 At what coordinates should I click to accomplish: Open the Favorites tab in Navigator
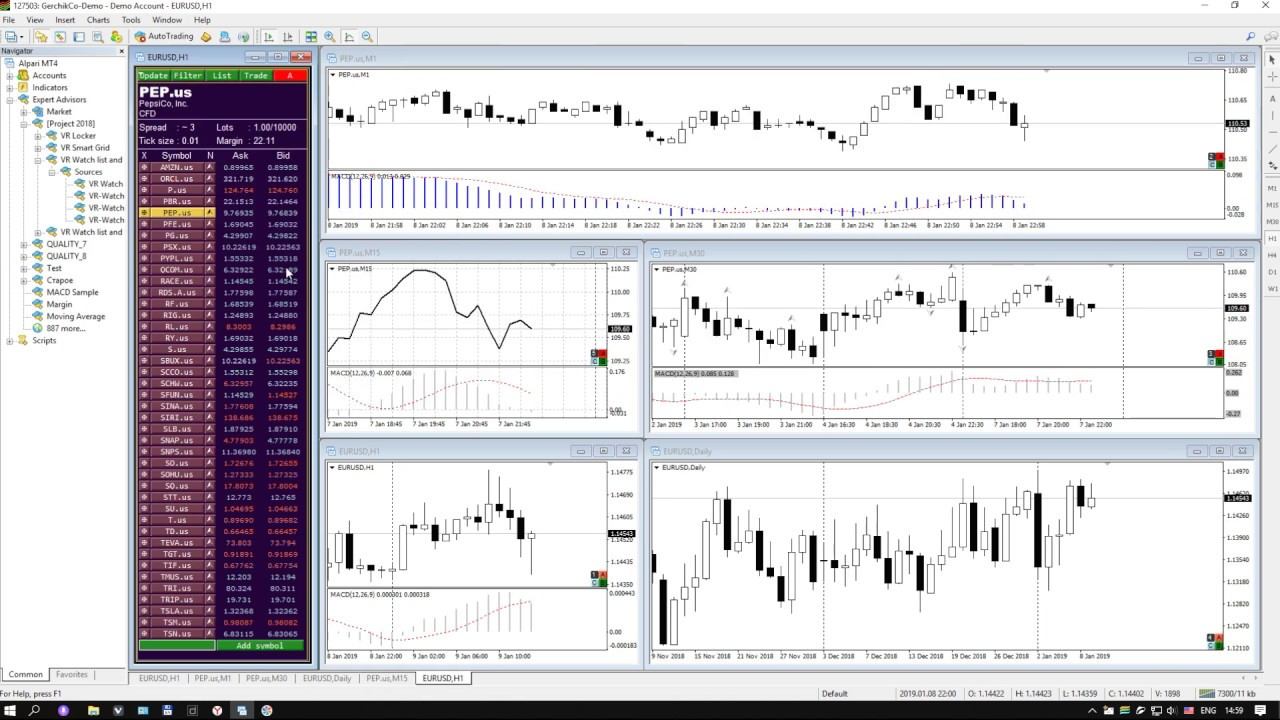point(72,674)
